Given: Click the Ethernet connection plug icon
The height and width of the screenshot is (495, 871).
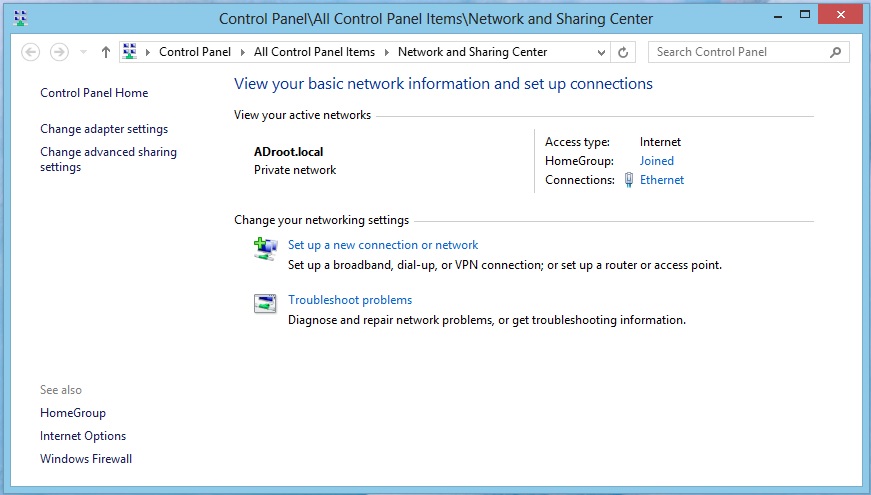Looking at the screenshot, I should click(628, 180).
